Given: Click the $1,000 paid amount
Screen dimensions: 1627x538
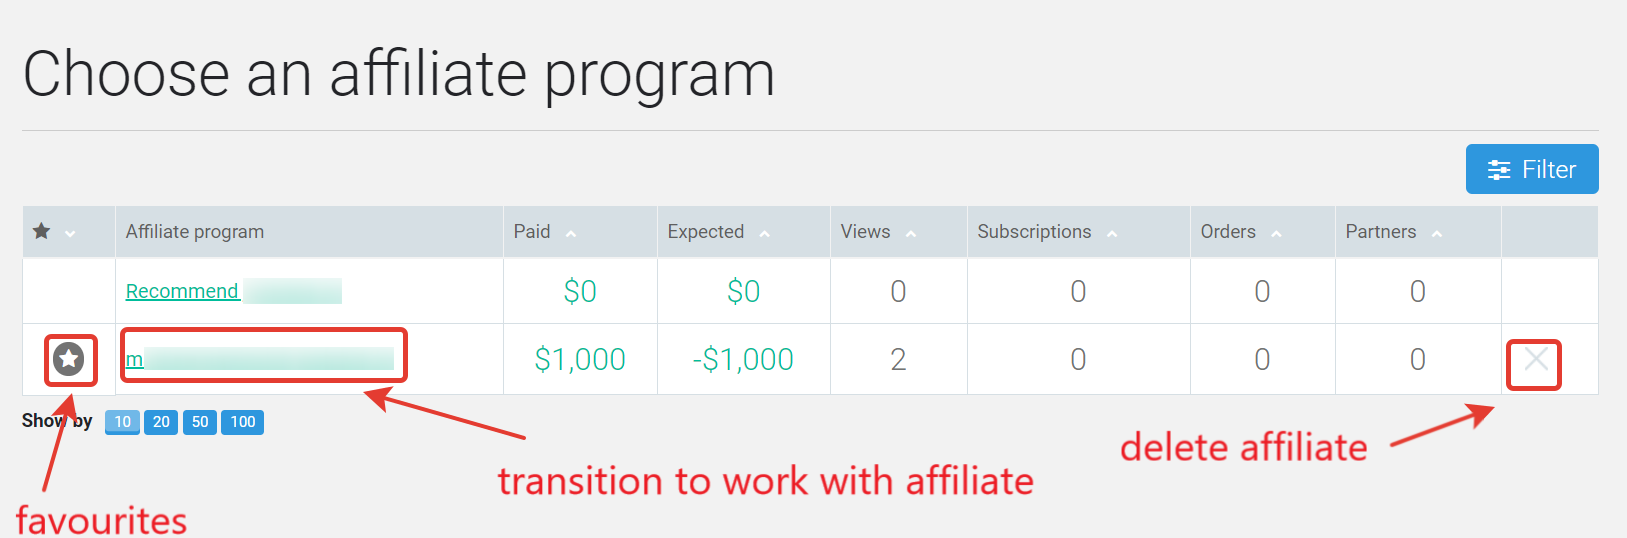Looking at the screenshot, I should (x=580, y=359).
